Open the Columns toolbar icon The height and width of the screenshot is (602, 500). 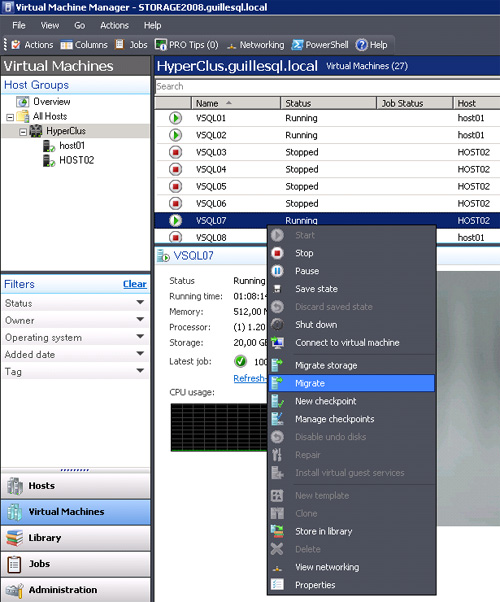click(x=66, y=45)
